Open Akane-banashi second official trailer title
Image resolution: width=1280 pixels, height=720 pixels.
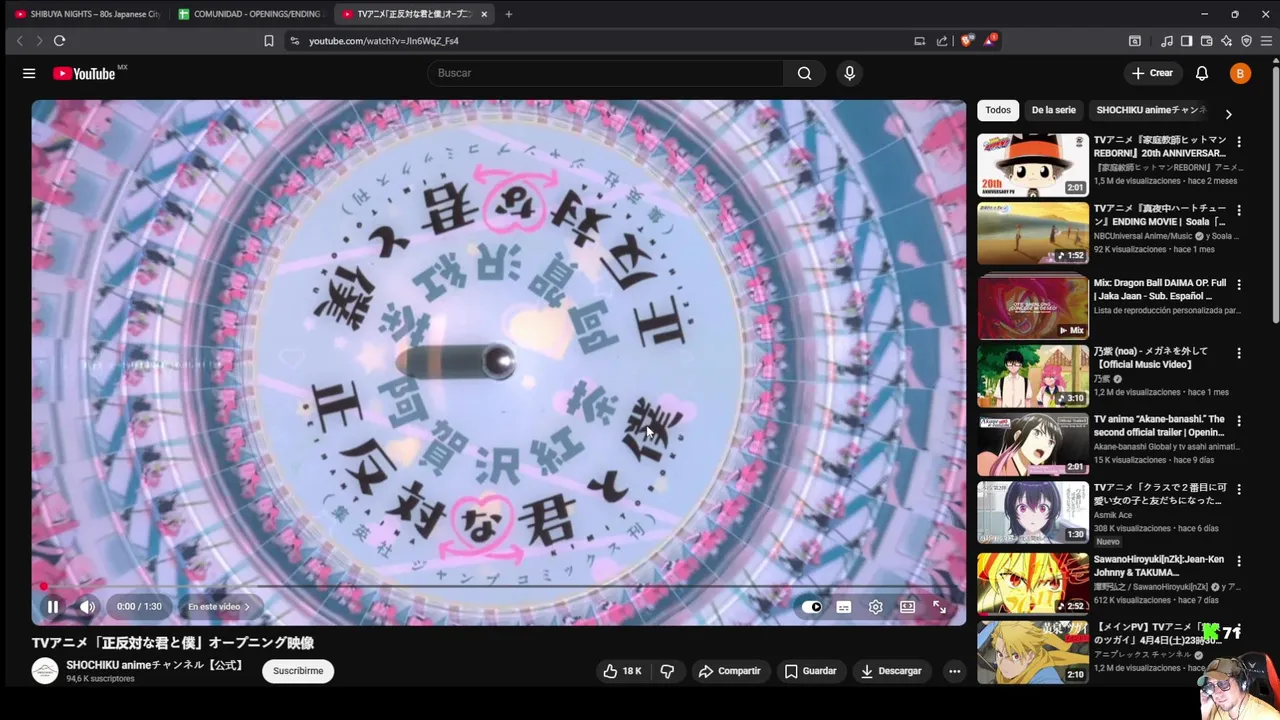point(1159,426)
